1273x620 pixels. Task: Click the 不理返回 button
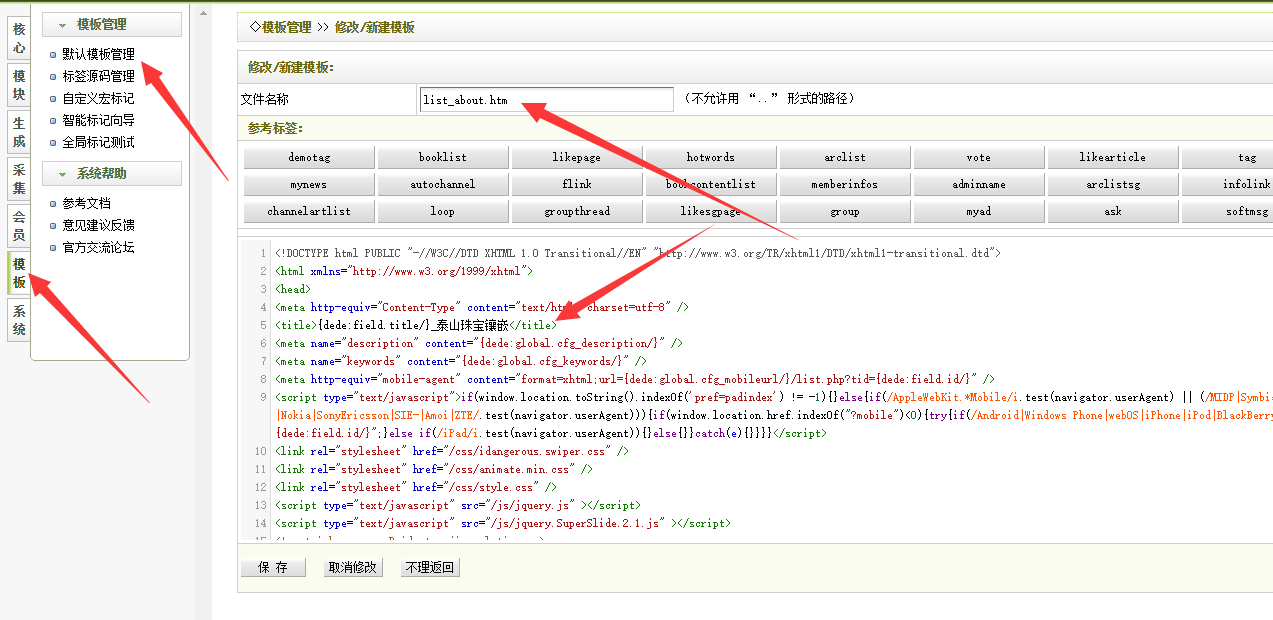pyautogui.click(x=429, y=567)
